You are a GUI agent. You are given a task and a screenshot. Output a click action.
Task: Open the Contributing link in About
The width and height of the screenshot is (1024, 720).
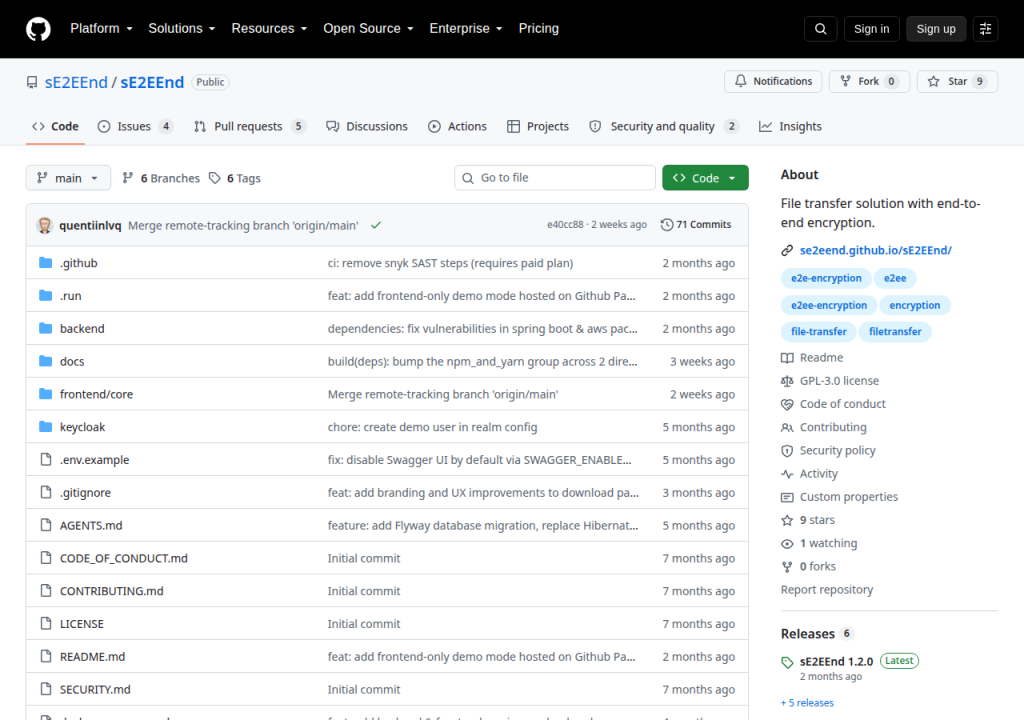(x=833, y=427)
